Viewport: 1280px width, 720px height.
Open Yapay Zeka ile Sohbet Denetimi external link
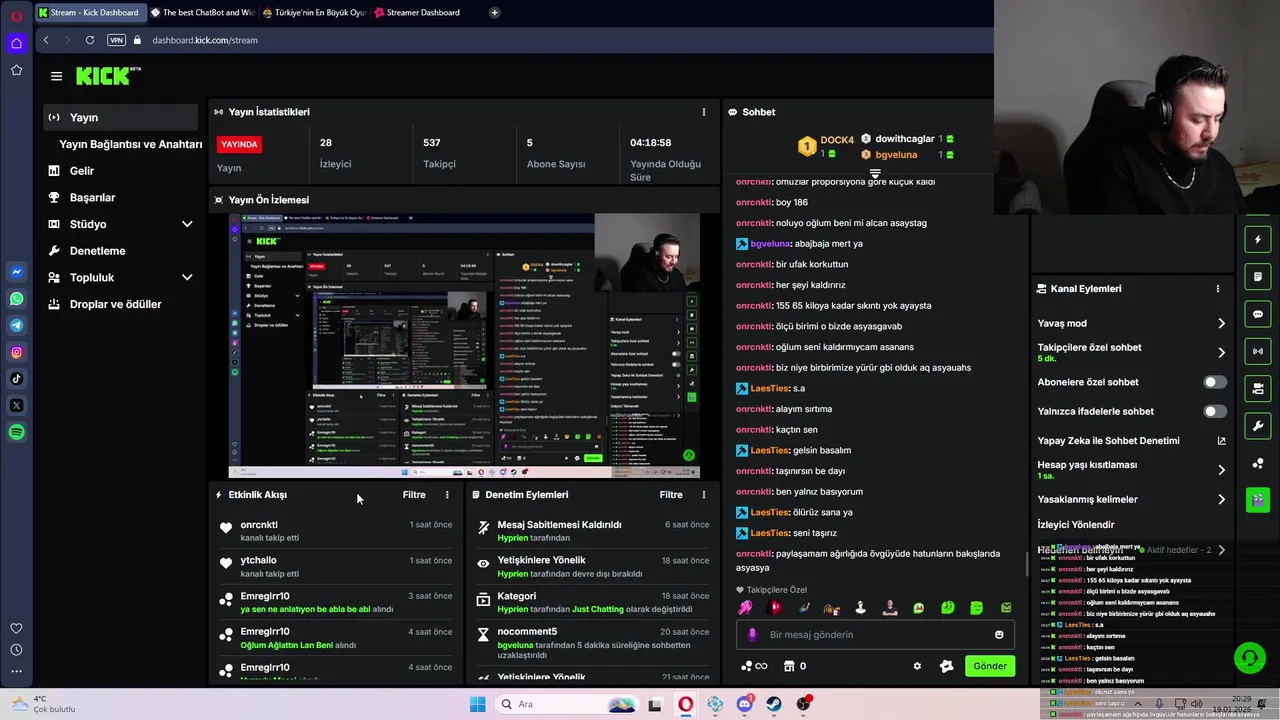(1221, 441)
